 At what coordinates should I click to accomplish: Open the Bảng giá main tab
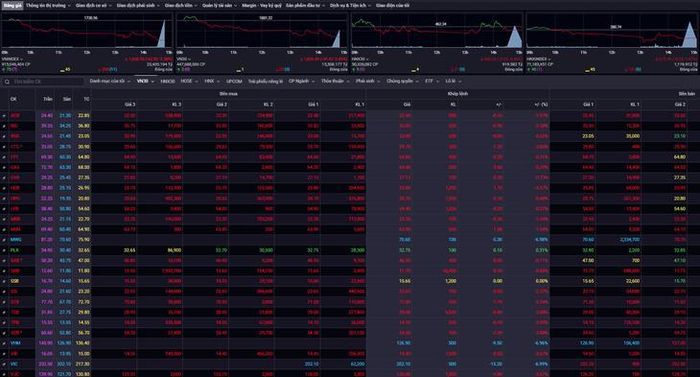pyautogui.click(x=12, y=5)
